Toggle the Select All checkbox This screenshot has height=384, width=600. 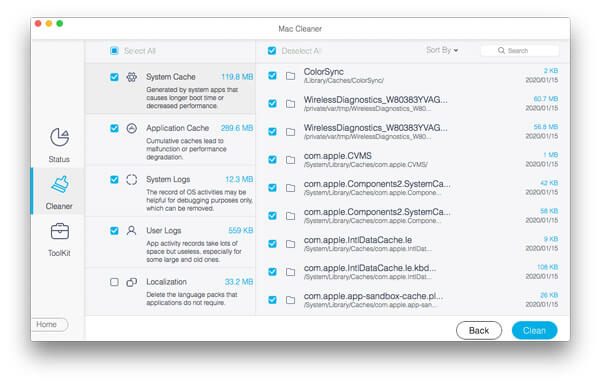[x=114, y=50]
